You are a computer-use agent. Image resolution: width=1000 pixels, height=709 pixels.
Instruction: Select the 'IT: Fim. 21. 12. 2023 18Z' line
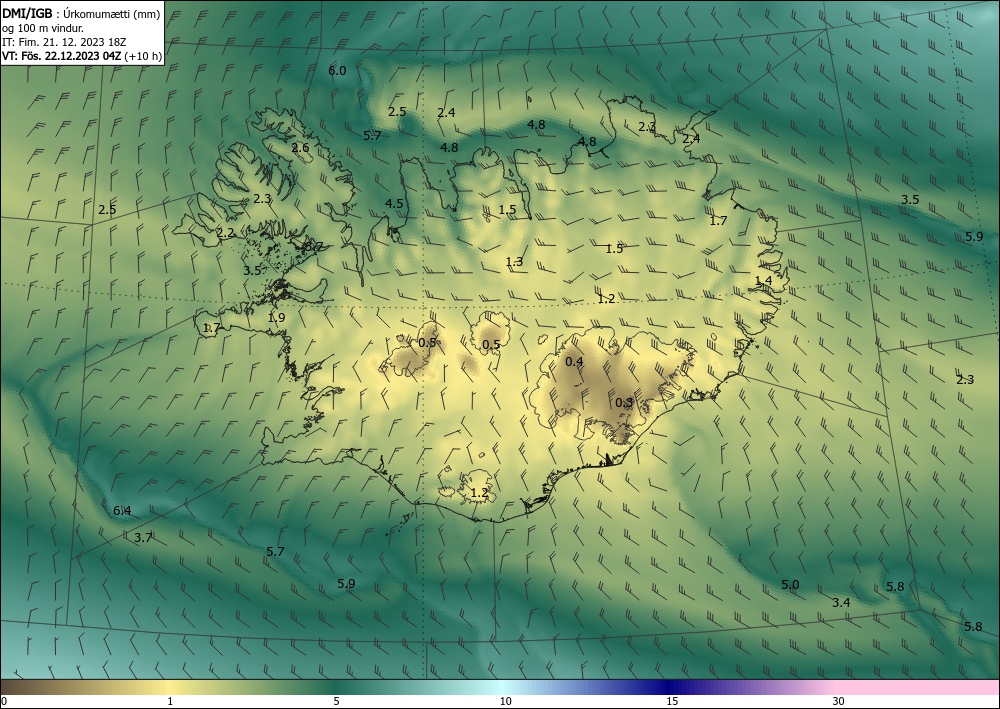pyautogui.click(x=64, y=42)
